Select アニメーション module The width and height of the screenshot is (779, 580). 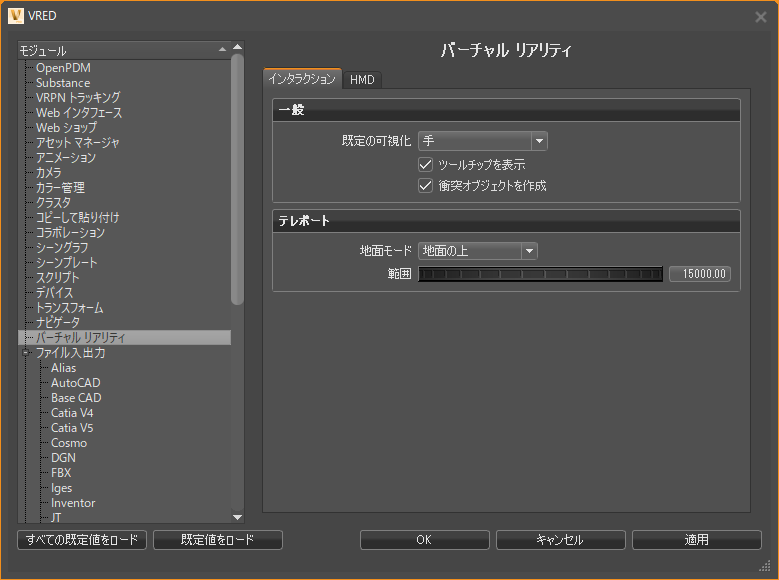click(66, 158)
